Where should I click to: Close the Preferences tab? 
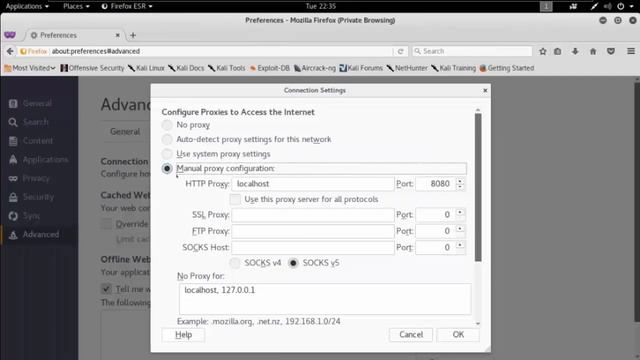[x=118, y=35]
